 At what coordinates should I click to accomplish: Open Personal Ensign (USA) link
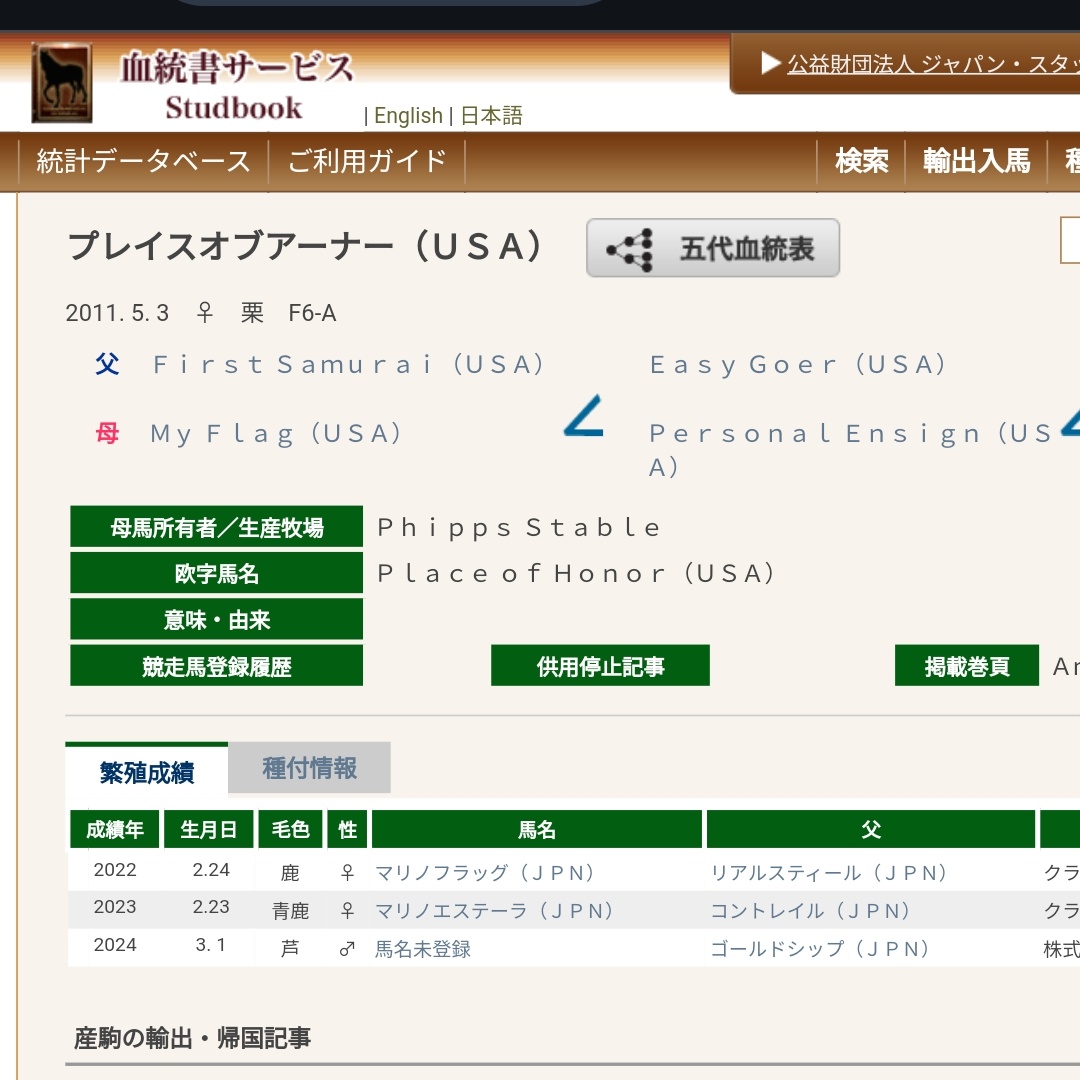[850, 434]
